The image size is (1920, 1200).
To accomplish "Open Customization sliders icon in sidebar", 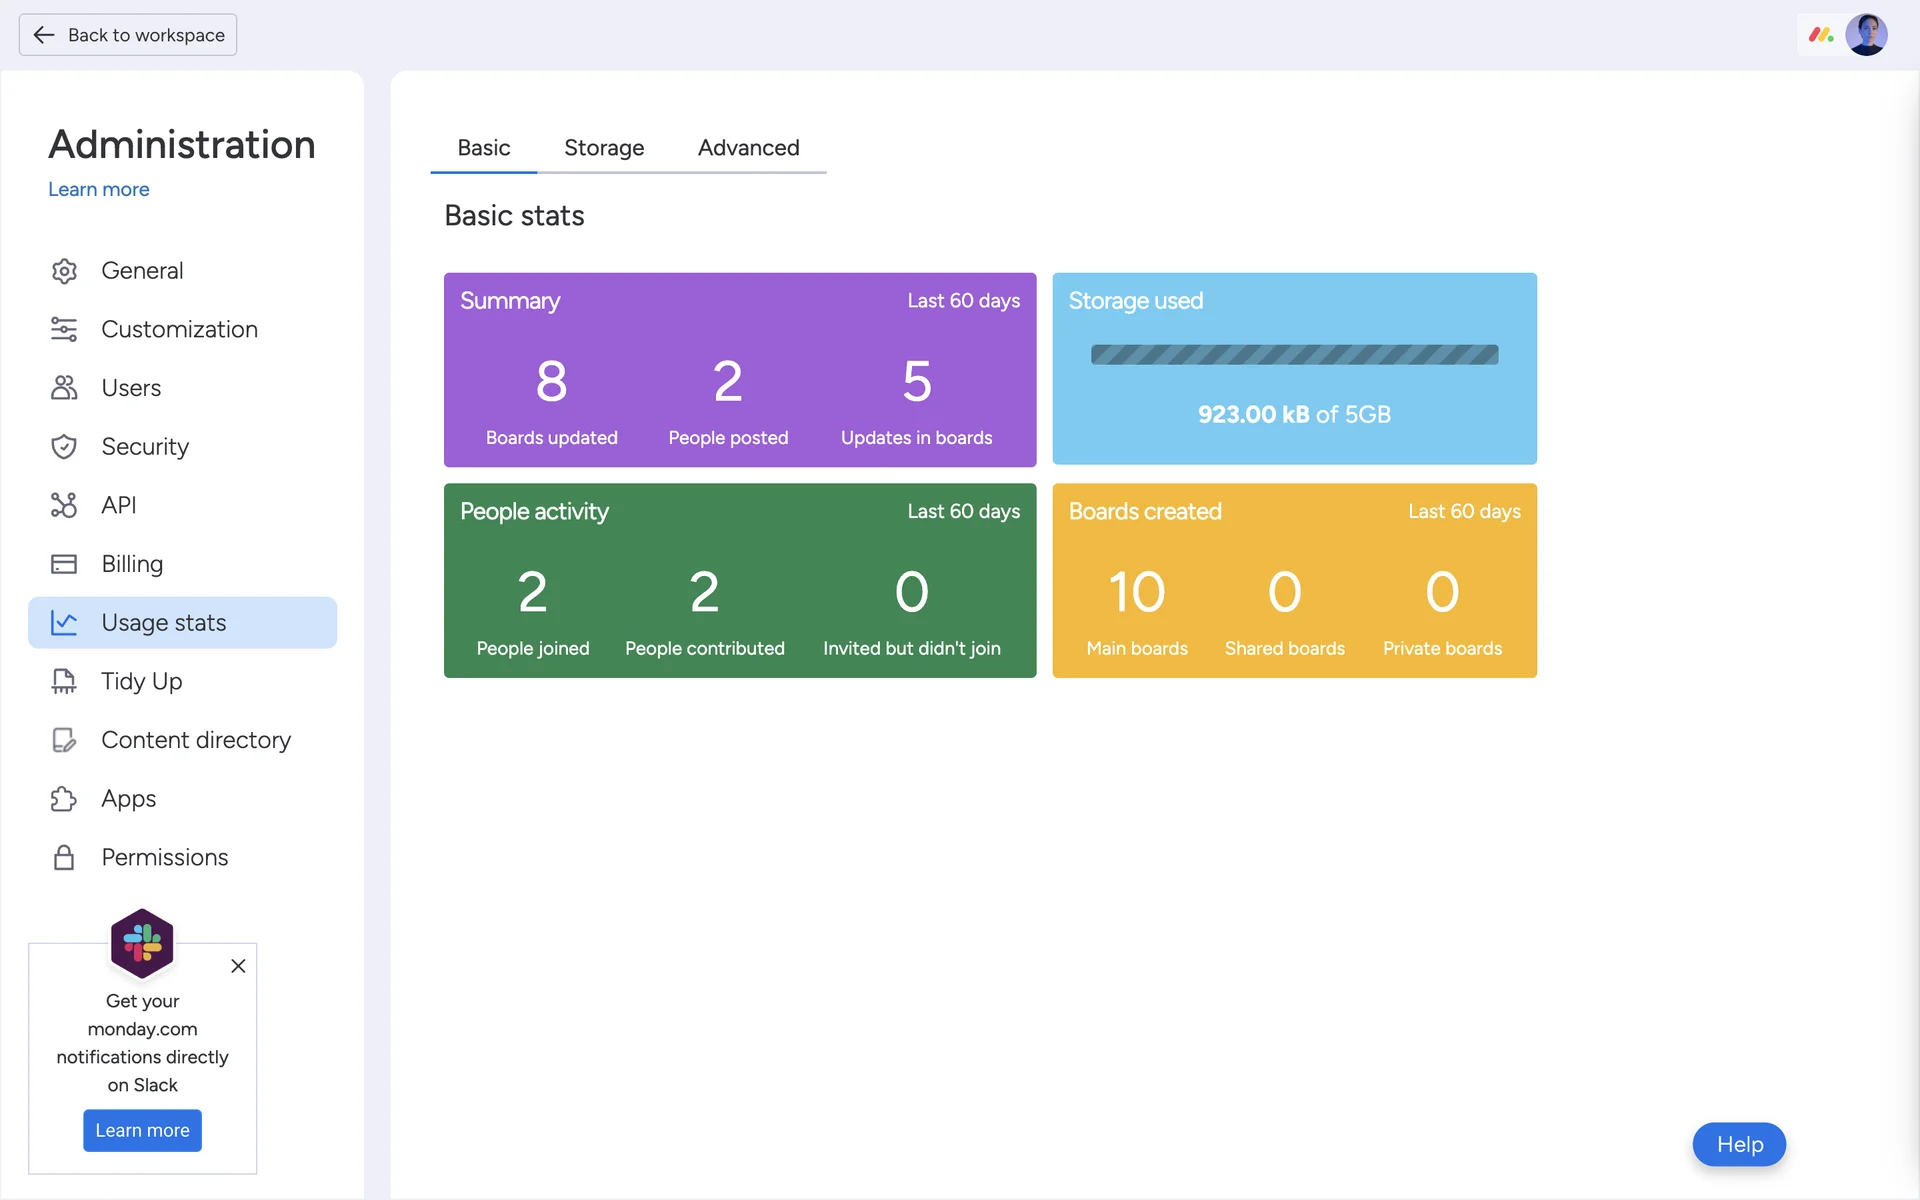I will pyautogui.click(x=64, y=329).
